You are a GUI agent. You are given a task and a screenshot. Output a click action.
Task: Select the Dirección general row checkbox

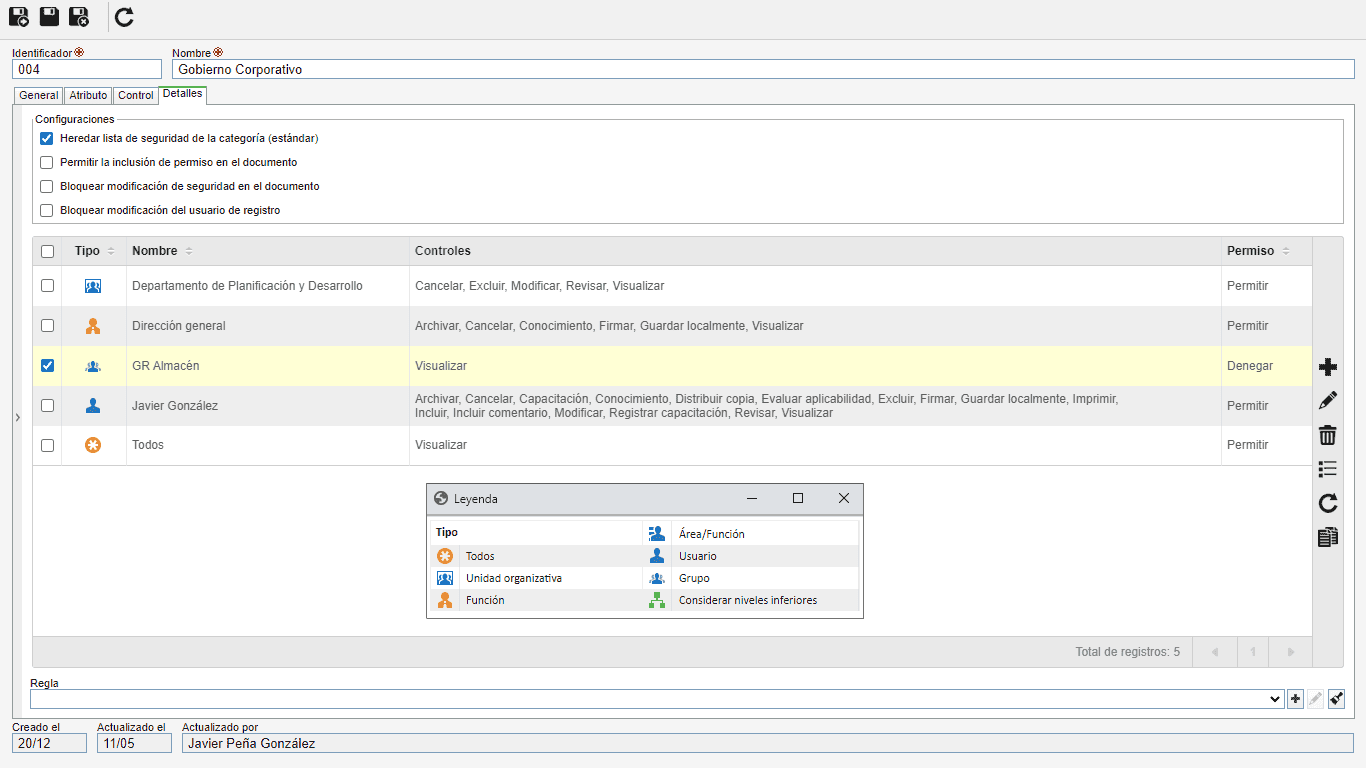[x=47, y=326]
